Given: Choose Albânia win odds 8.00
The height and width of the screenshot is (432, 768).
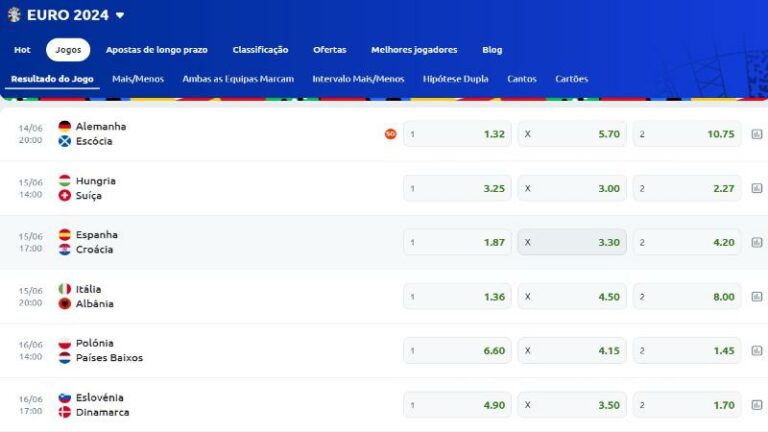Looking at the screenshot, I should coord(686,297).
